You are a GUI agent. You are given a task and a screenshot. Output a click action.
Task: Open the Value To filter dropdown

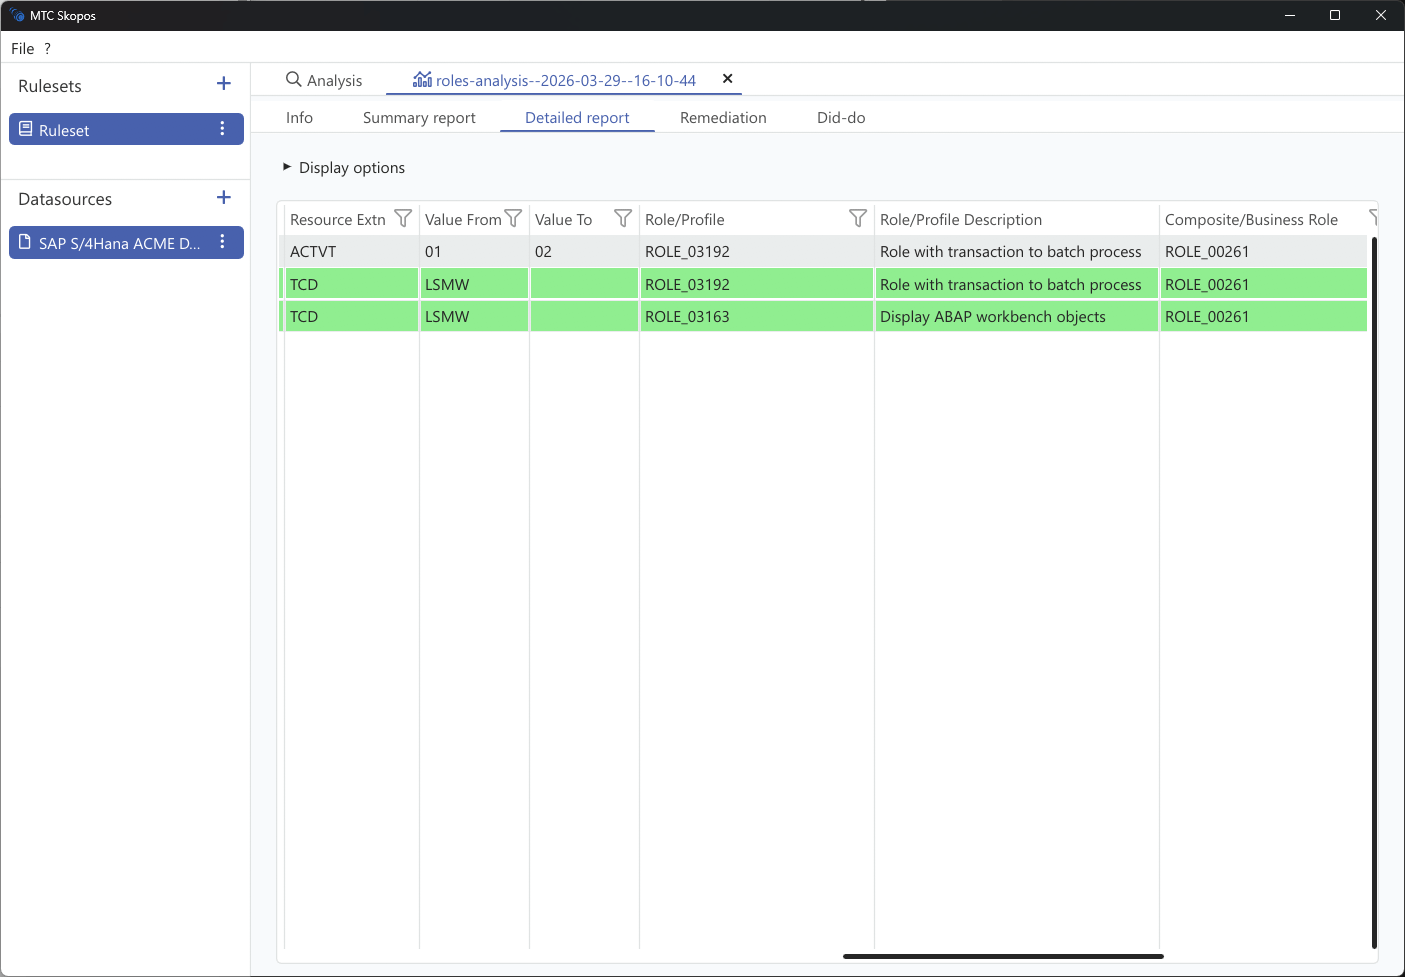(x=623, y=218)
